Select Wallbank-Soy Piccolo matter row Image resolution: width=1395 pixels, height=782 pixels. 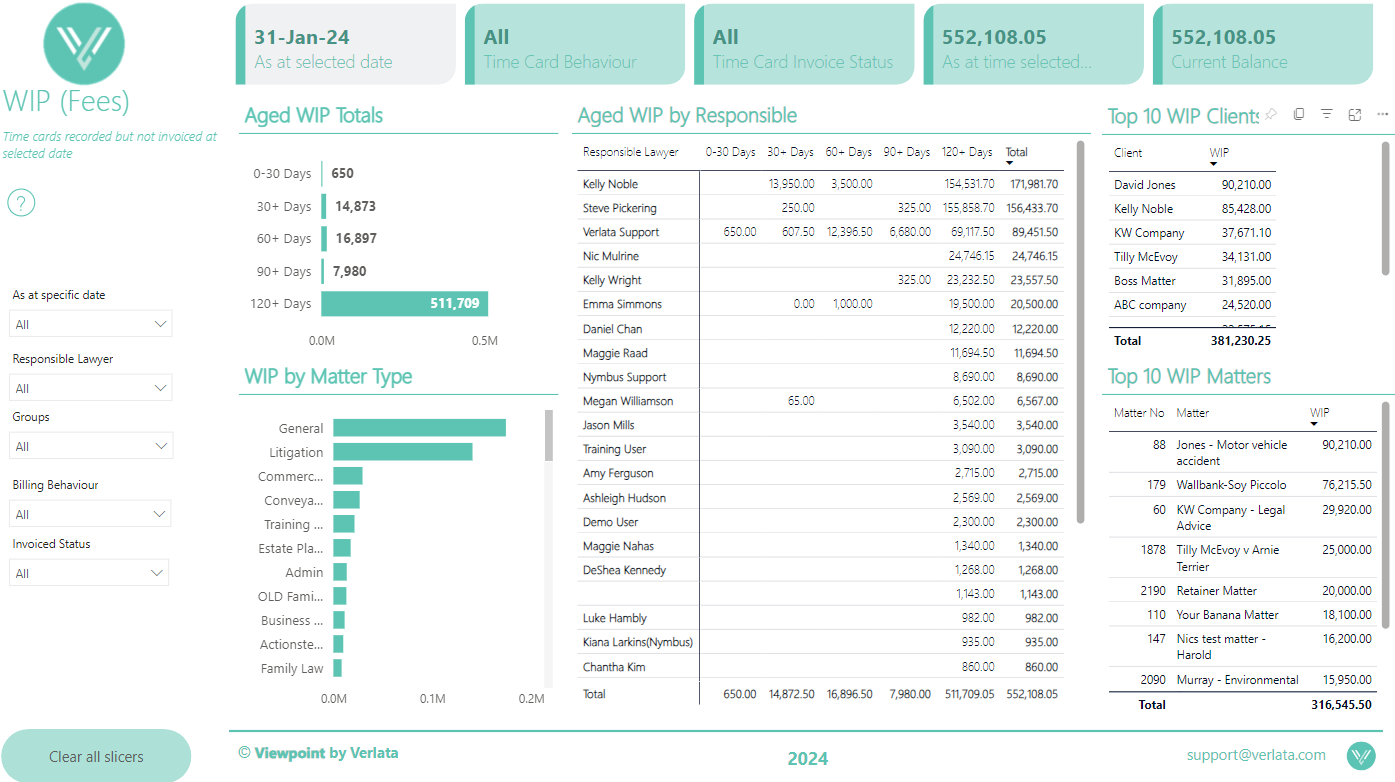1243,485
